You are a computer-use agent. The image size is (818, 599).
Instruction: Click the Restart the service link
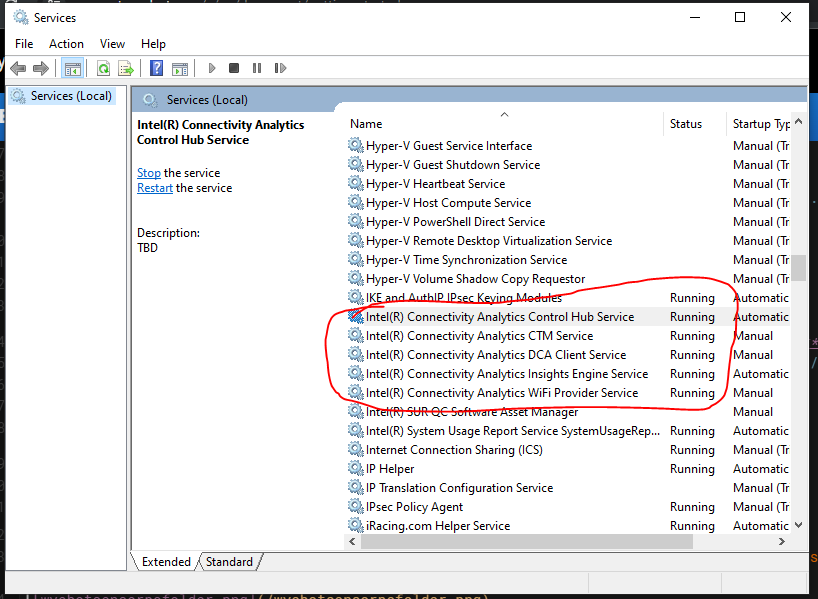(x=154, y=188)
